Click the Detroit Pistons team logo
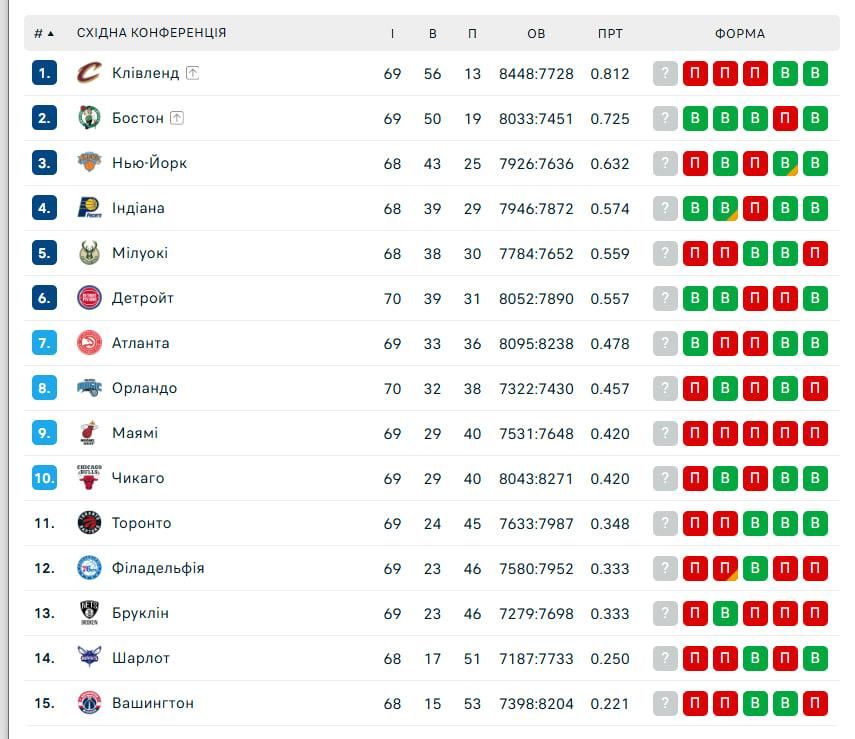Screen dimensions: 855x739 point(90,298)
